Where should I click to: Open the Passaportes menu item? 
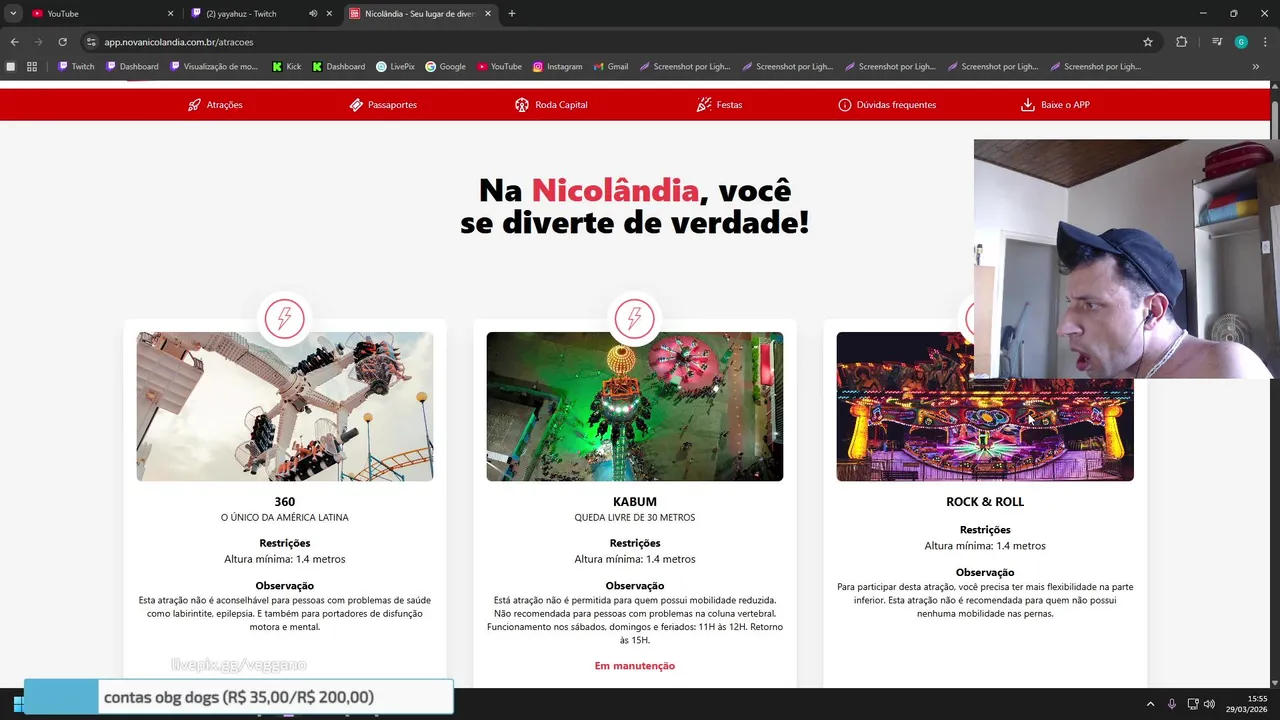tap(383, 105)
